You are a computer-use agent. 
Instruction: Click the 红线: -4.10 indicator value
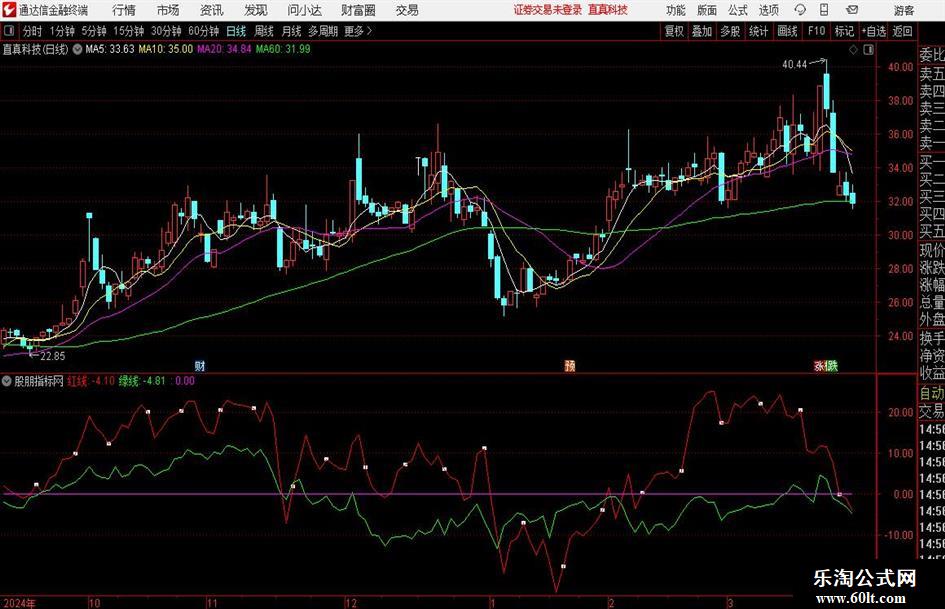pyautogui.click(x=91, y=381)
